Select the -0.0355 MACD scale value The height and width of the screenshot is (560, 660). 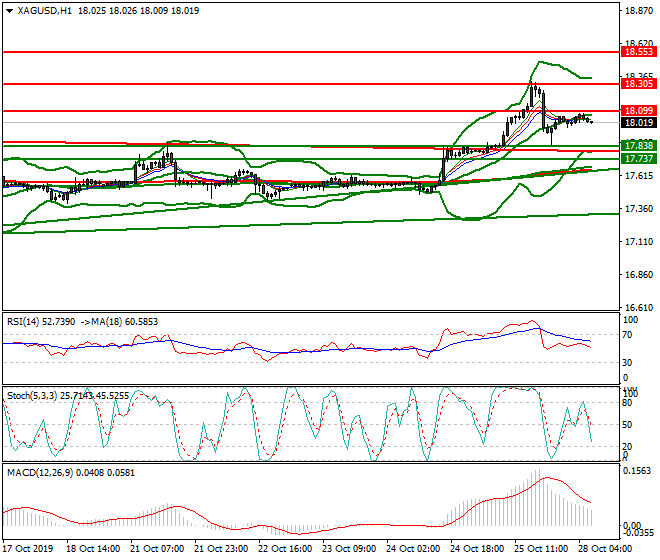point(639,533)
